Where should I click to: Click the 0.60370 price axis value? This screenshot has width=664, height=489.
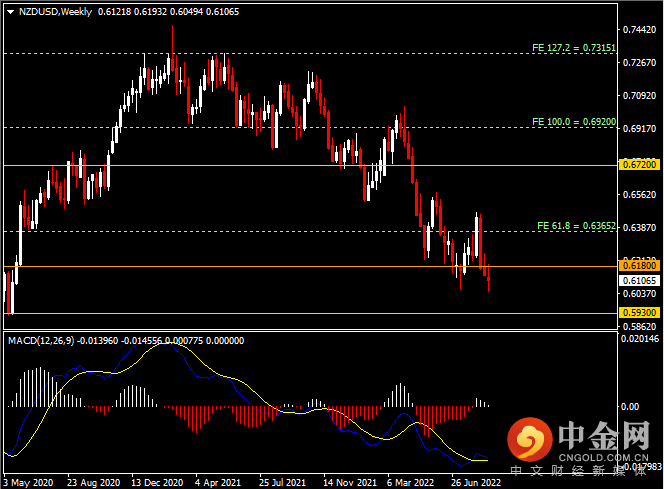639,294
